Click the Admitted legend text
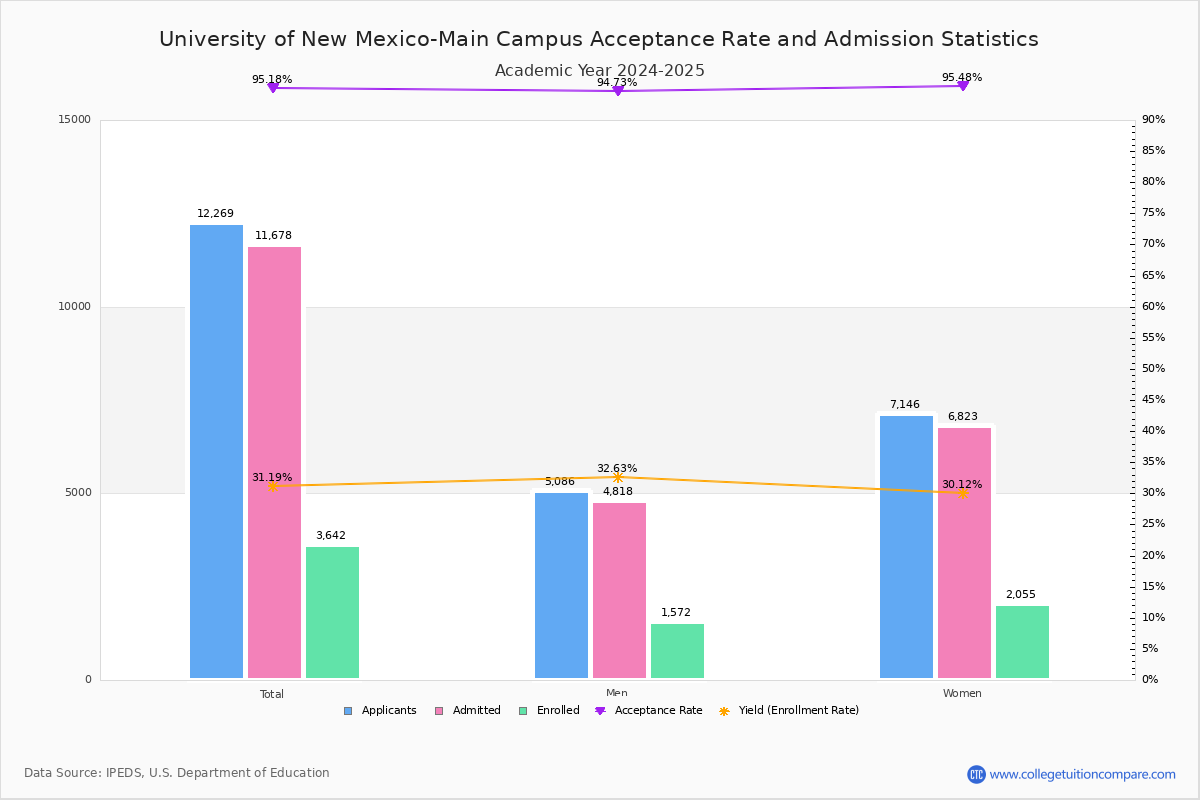The image size is (1200, 800). coord(477,711)
